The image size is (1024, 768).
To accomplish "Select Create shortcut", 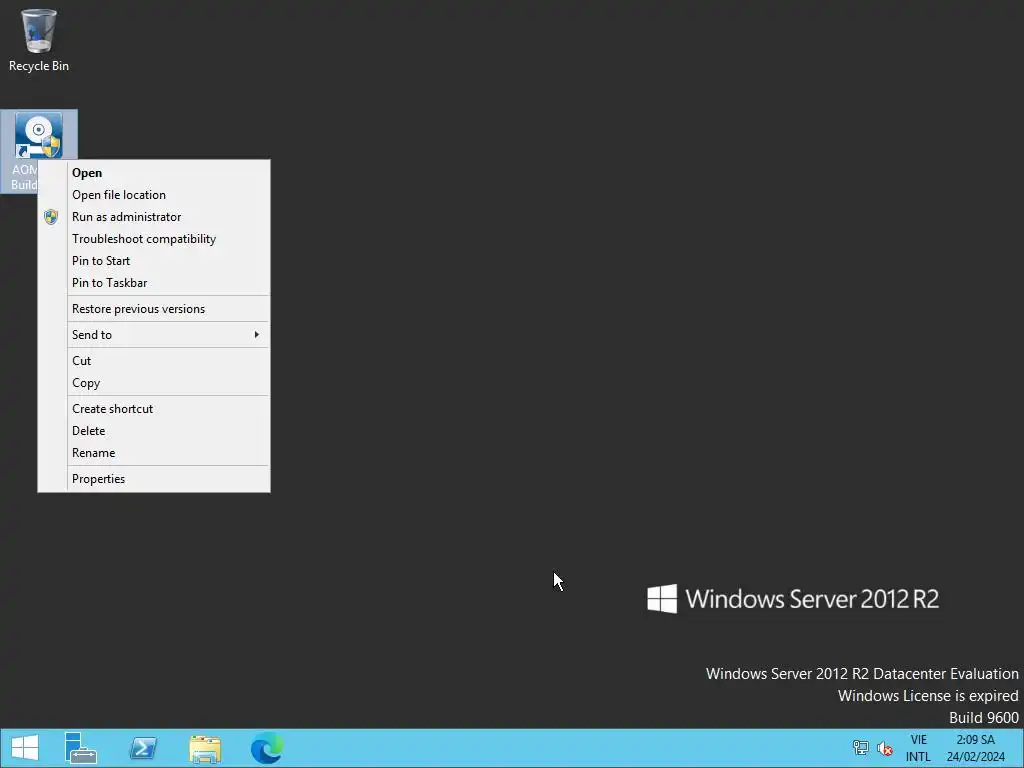I will [x=154, y=409].
